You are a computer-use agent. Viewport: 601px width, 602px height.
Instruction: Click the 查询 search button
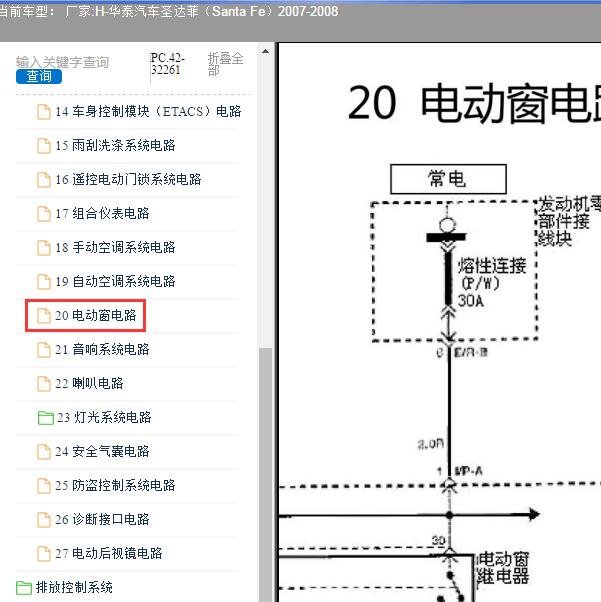pyautogui.click(x=39, y=76)
